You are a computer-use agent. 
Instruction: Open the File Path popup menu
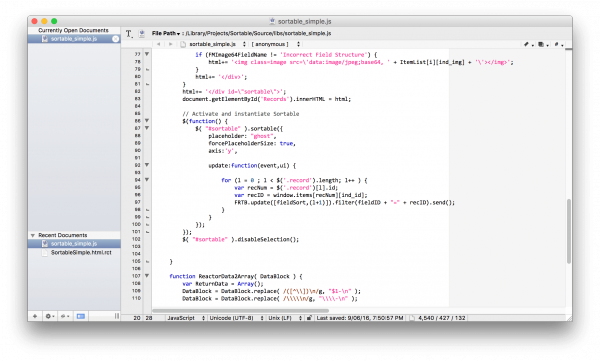(166, 34)
